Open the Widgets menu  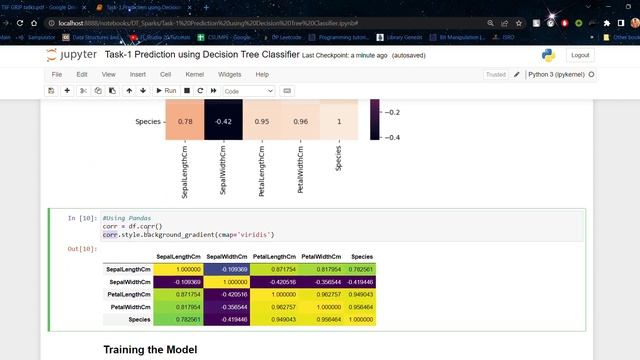tap(229, 75)
